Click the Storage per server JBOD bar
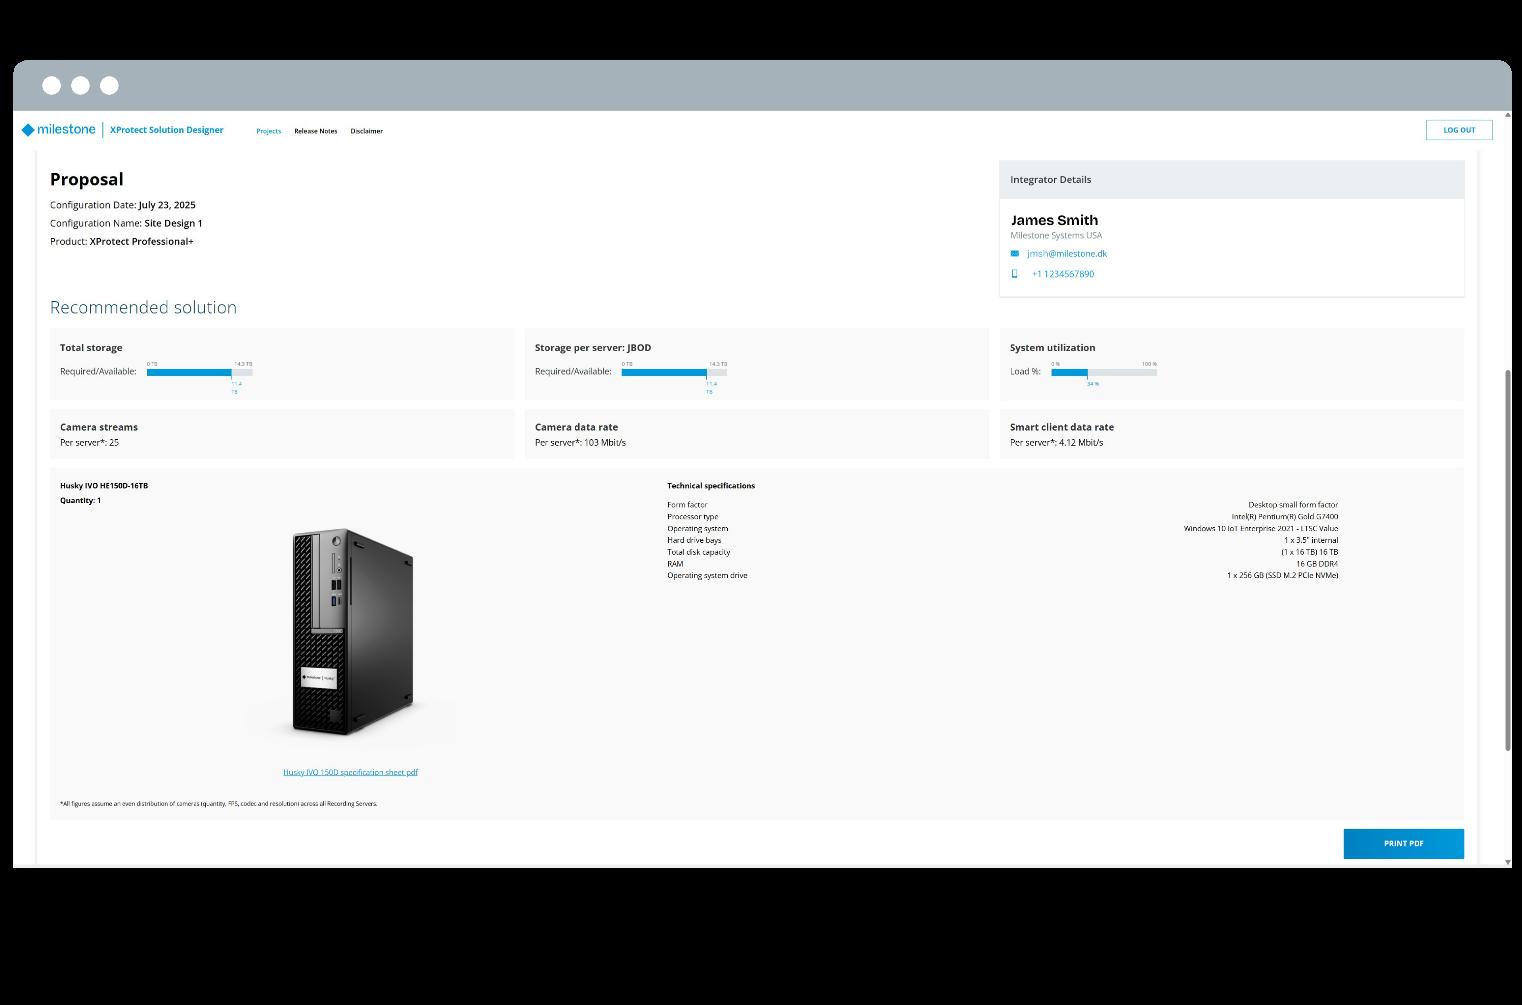 (x=673, y=372)
